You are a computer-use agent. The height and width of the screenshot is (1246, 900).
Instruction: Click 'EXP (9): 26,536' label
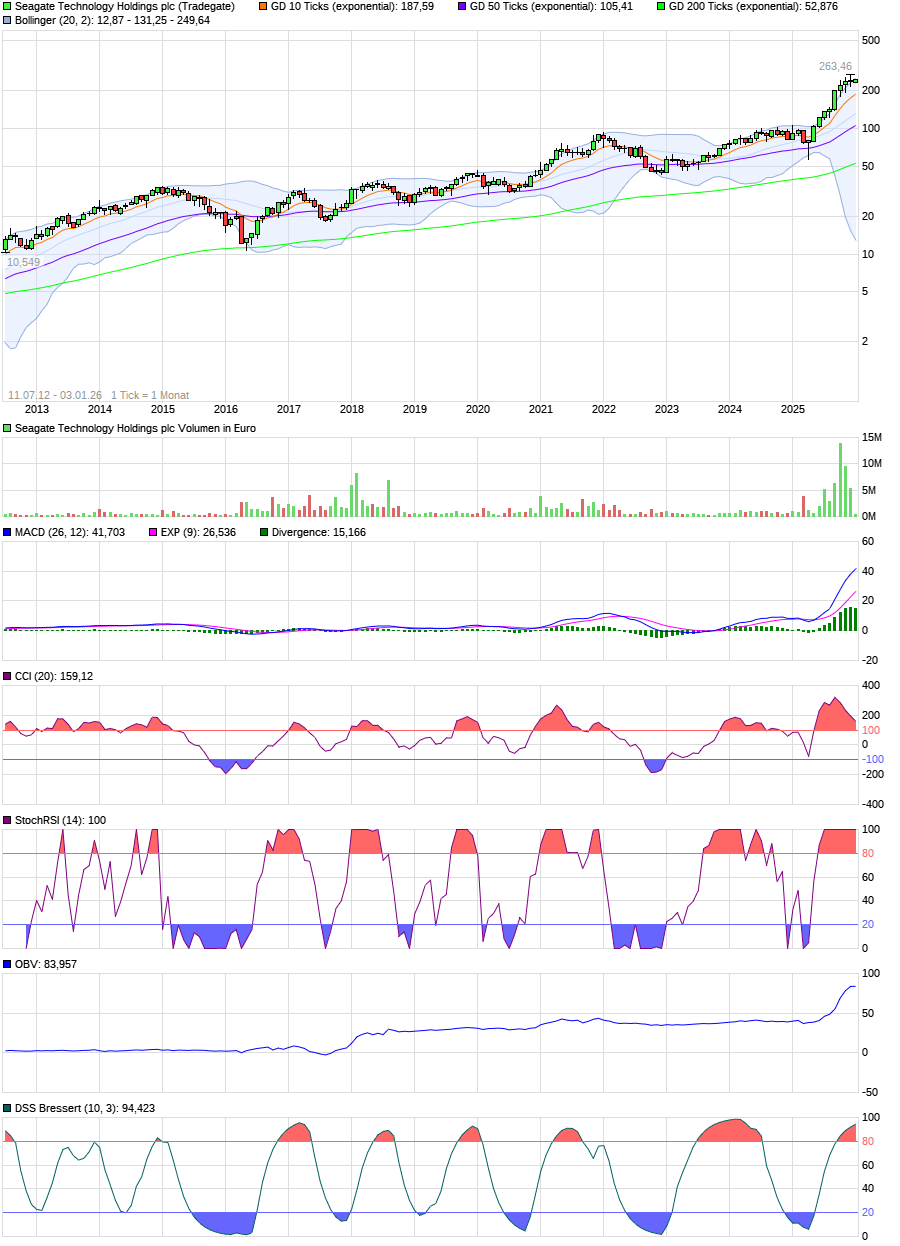click(x=198, y=532)
